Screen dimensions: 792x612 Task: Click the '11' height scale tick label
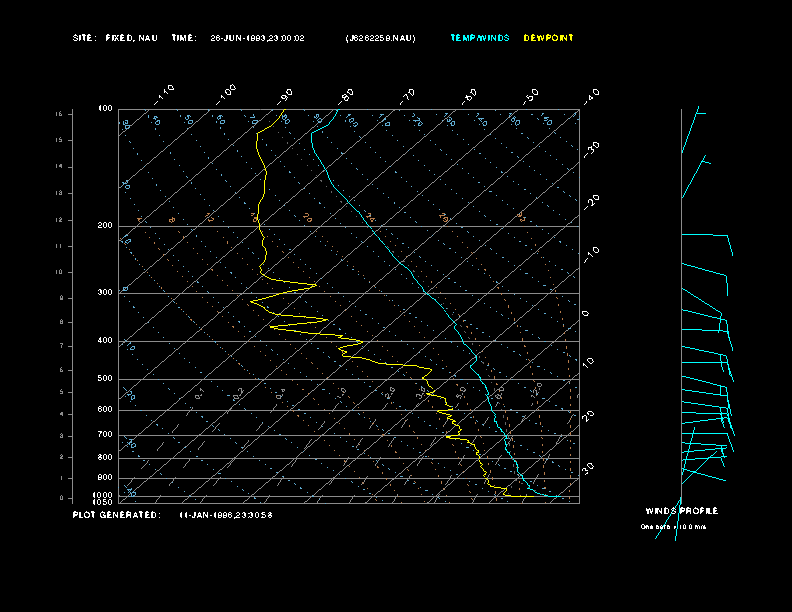[59, 246]
